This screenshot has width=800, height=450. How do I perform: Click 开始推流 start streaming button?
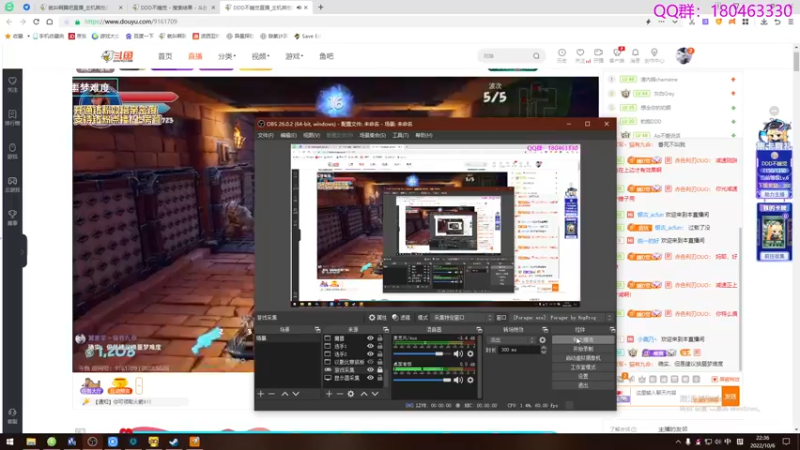tap(583, 340)
